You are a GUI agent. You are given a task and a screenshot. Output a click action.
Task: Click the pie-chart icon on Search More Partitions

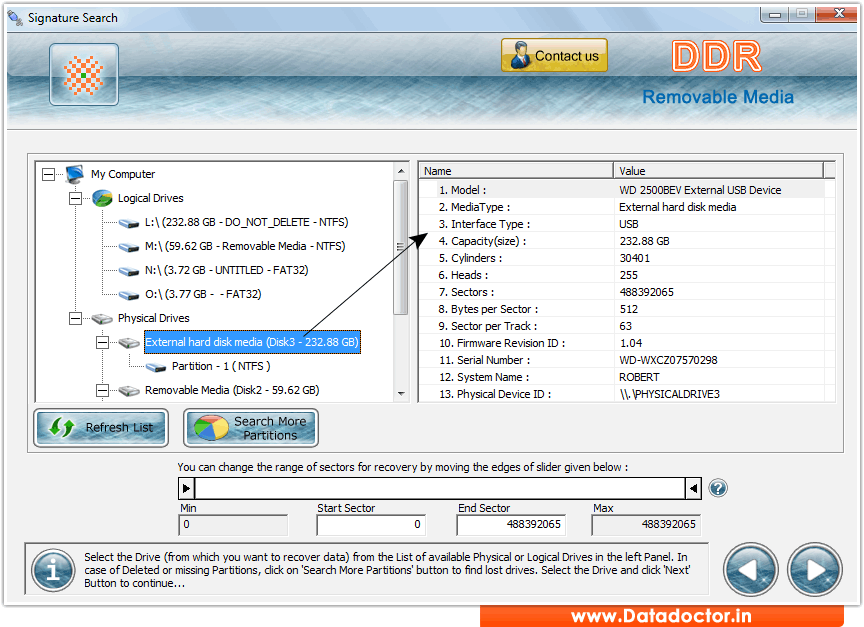(210, 427)
